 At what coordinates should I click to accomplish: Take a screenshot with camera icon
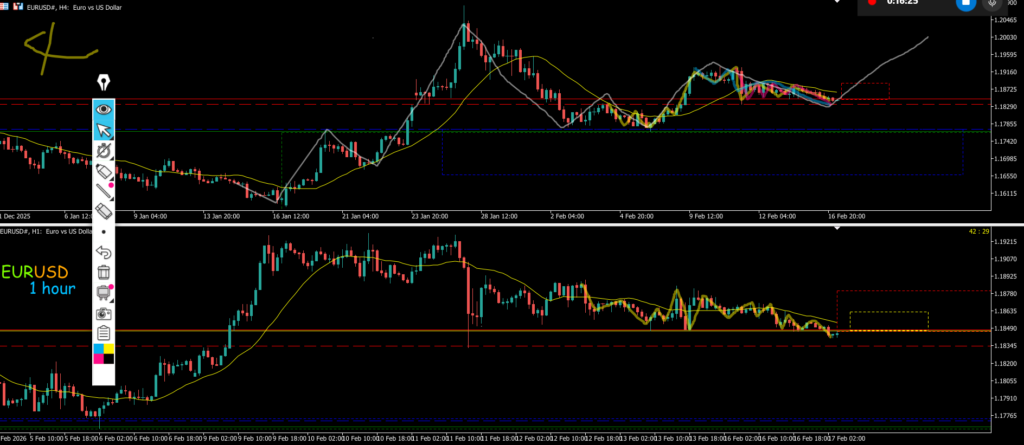coord(103,312)
